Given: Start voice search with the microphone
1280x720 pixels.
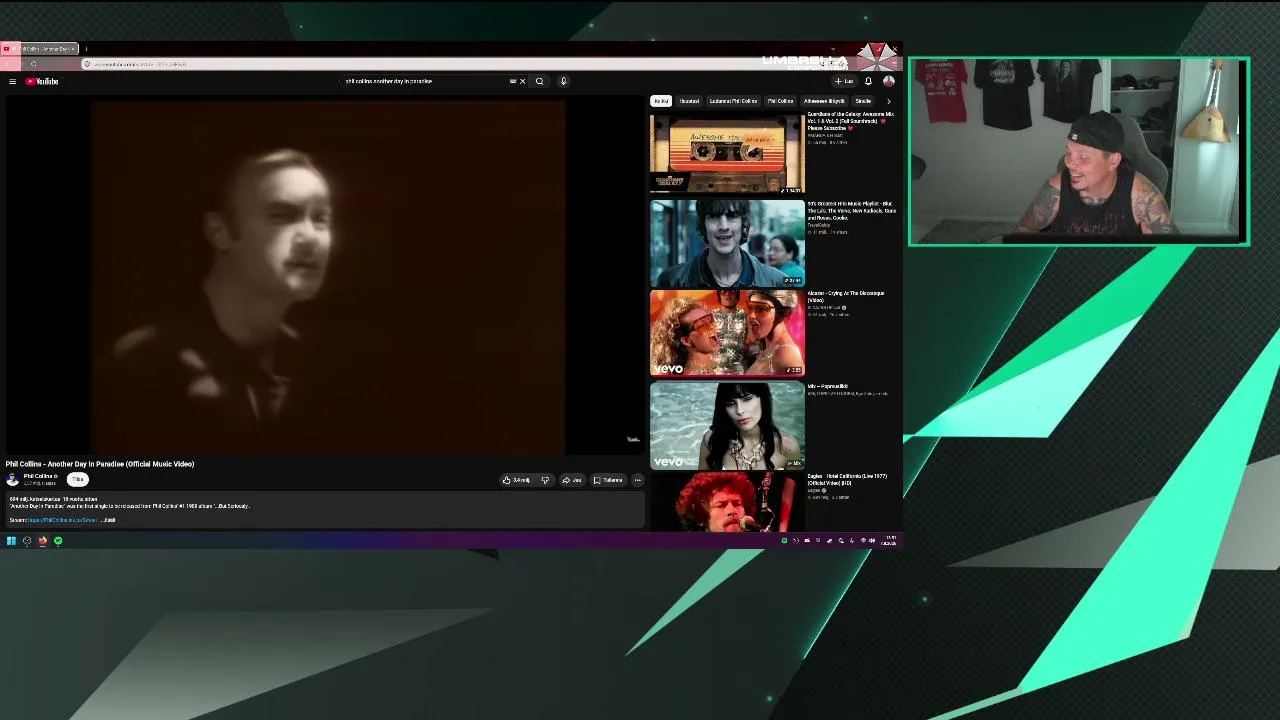Looking at the screenshot, I should click(x=563, y=81).
